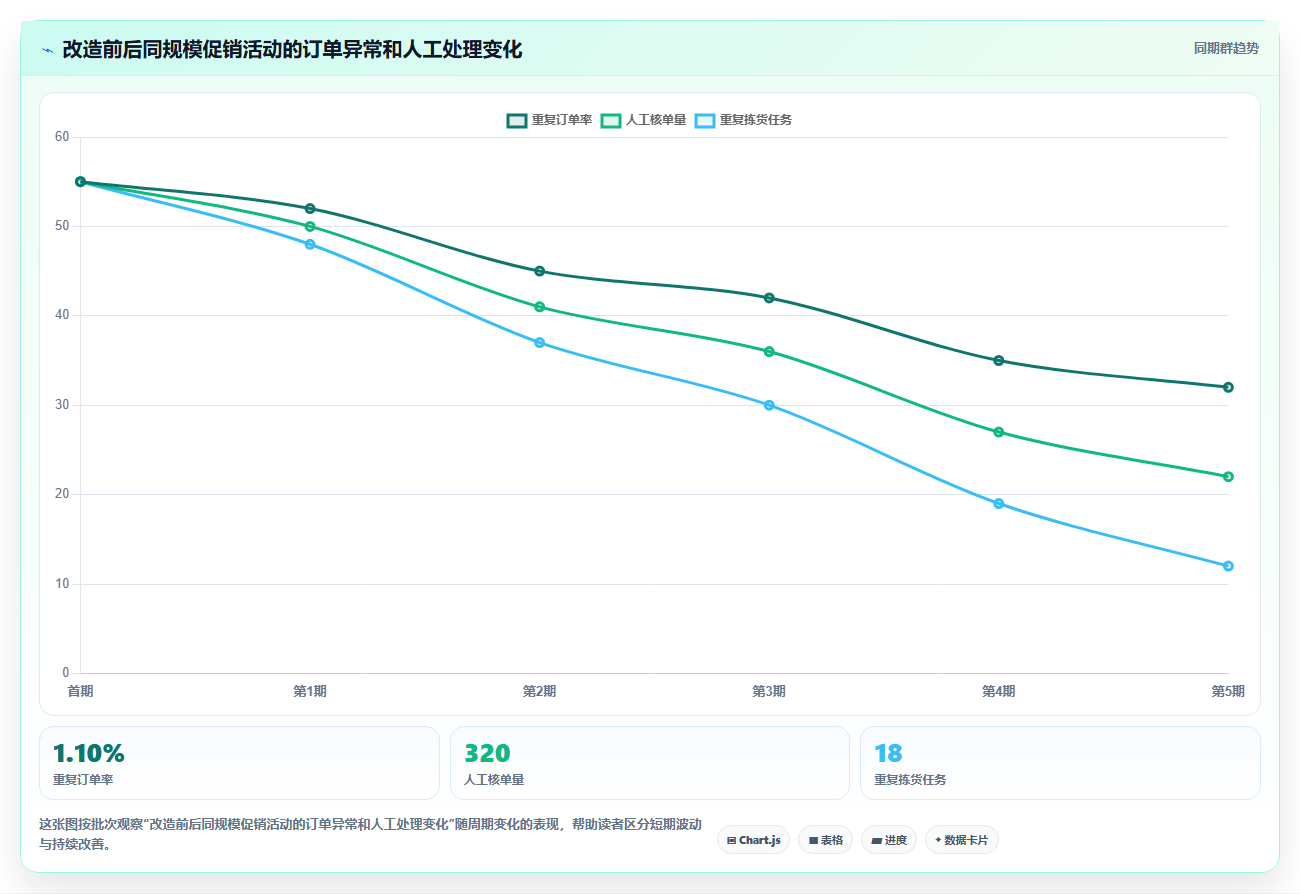Screen dimensions: 1300x894
Task: Click the 首期 x-axis label
Action: coord(81,691)
